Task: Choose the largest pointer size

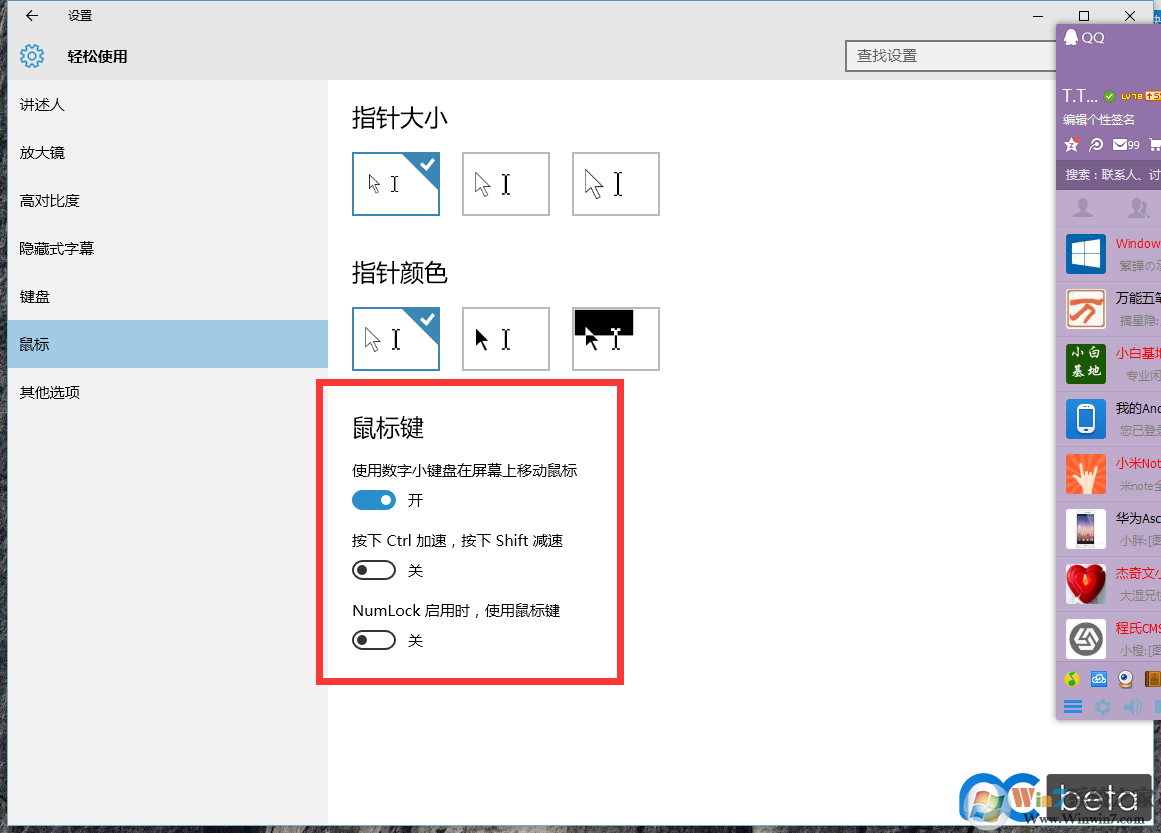Action: (x=615, y=184)
